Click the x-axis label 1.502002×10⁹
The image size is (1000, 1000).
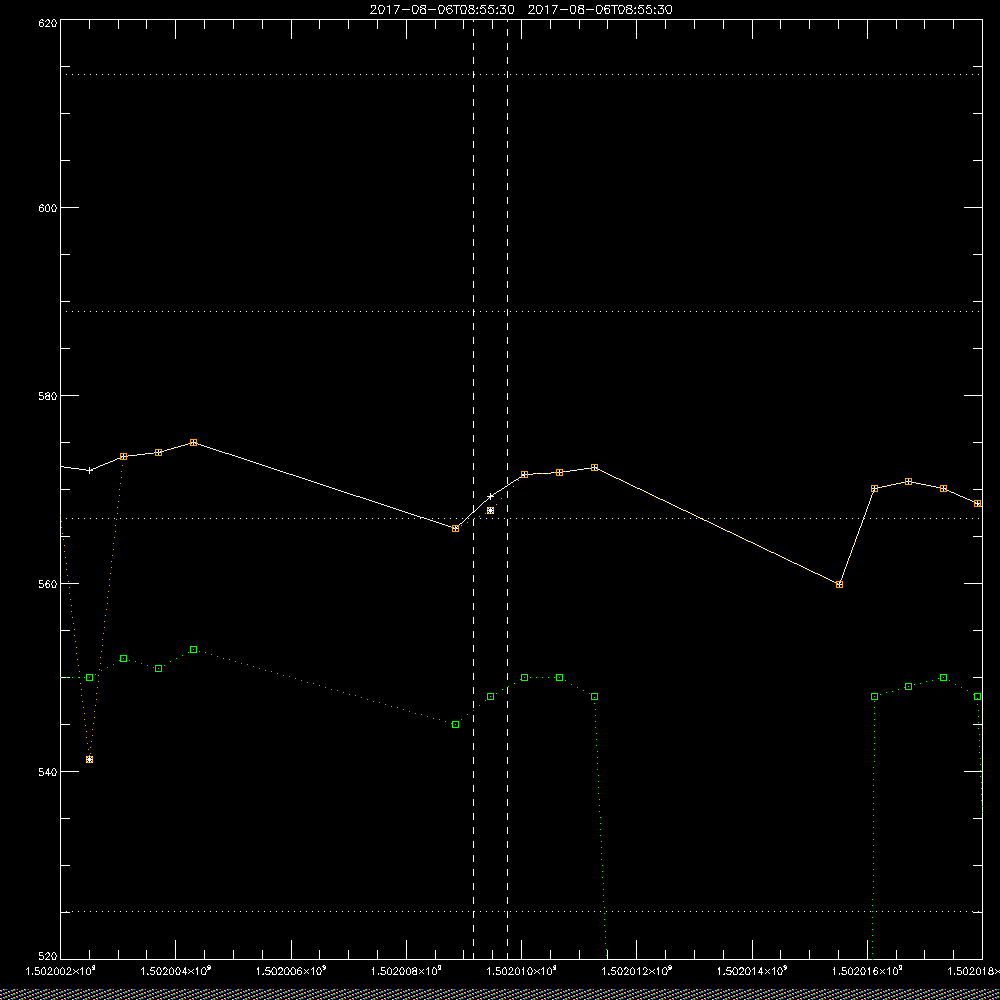[x=61, y=971]
